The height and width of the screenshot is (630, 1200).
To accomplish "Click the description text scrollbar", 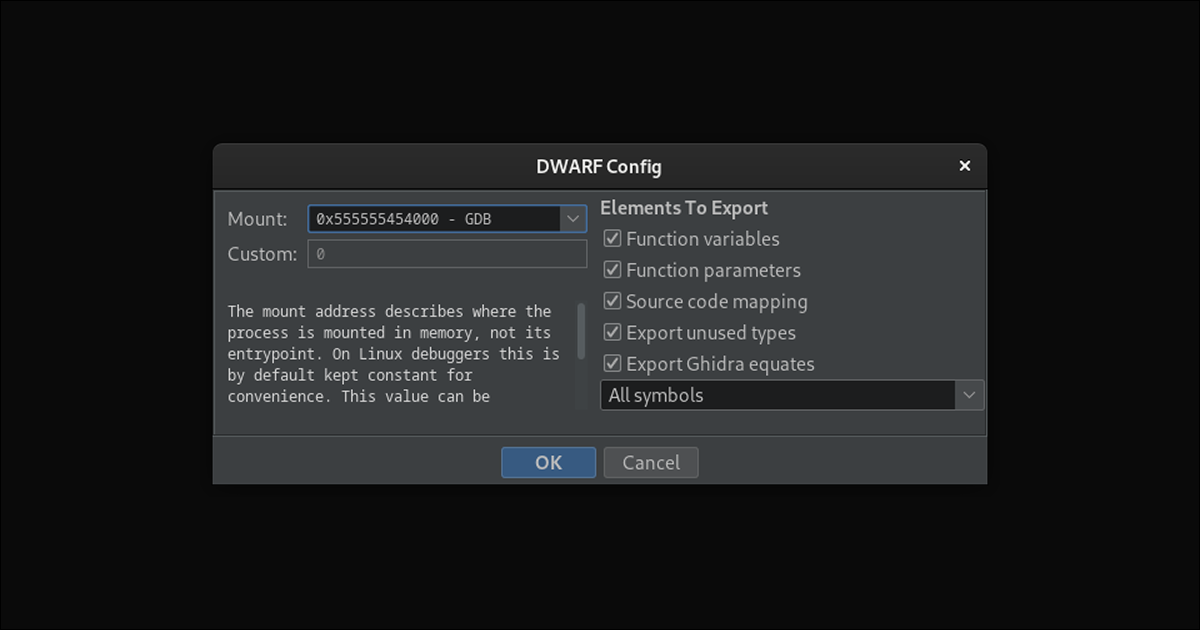I will pyautogui.click(x=581, y=331).
